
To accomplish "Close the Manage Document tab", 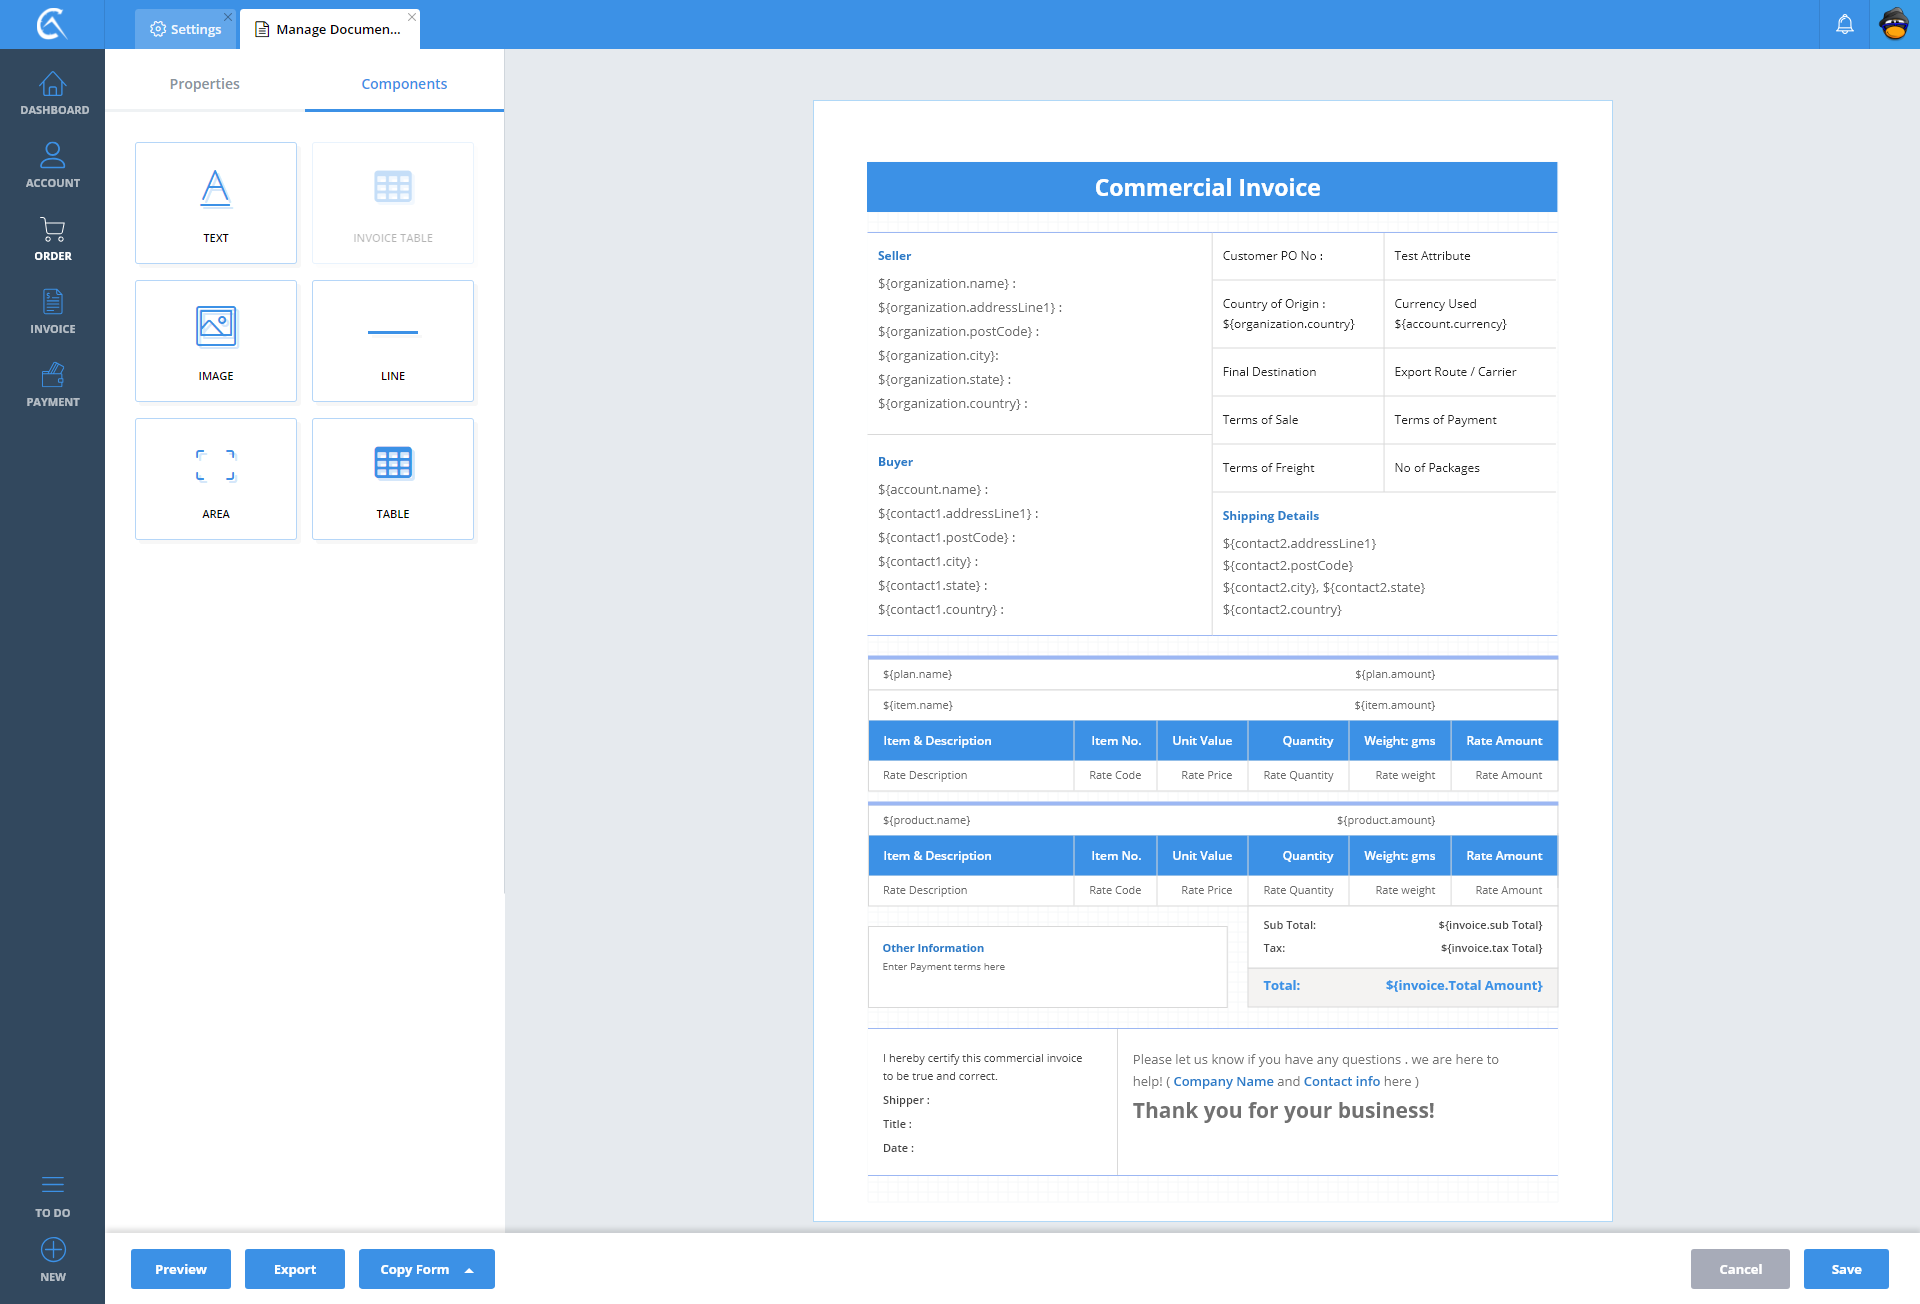I will [x=412, y=17].
